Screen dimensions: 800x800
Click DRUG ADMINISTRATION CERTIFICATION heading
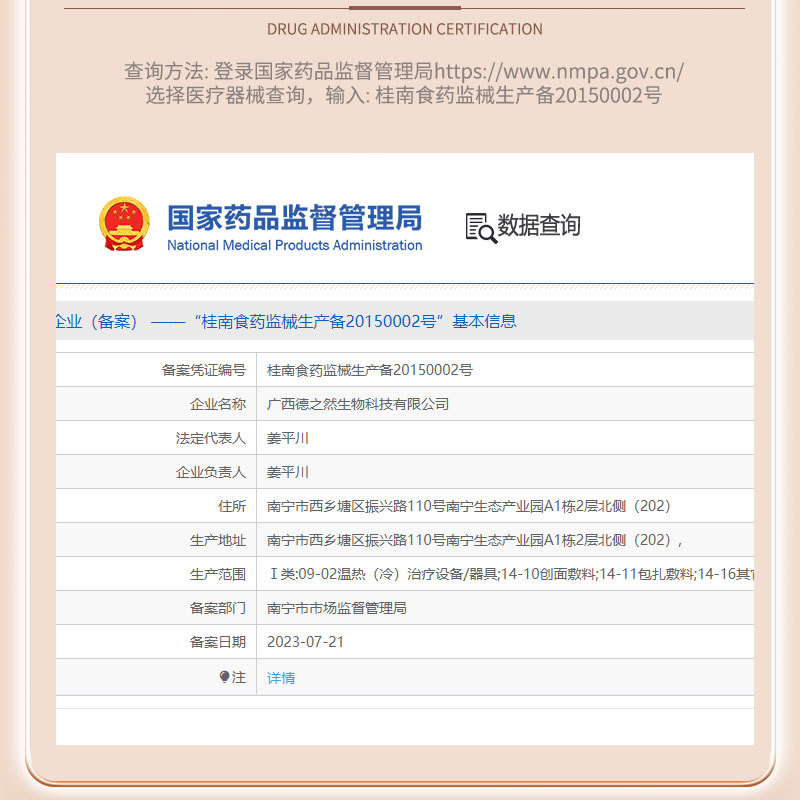405,29
